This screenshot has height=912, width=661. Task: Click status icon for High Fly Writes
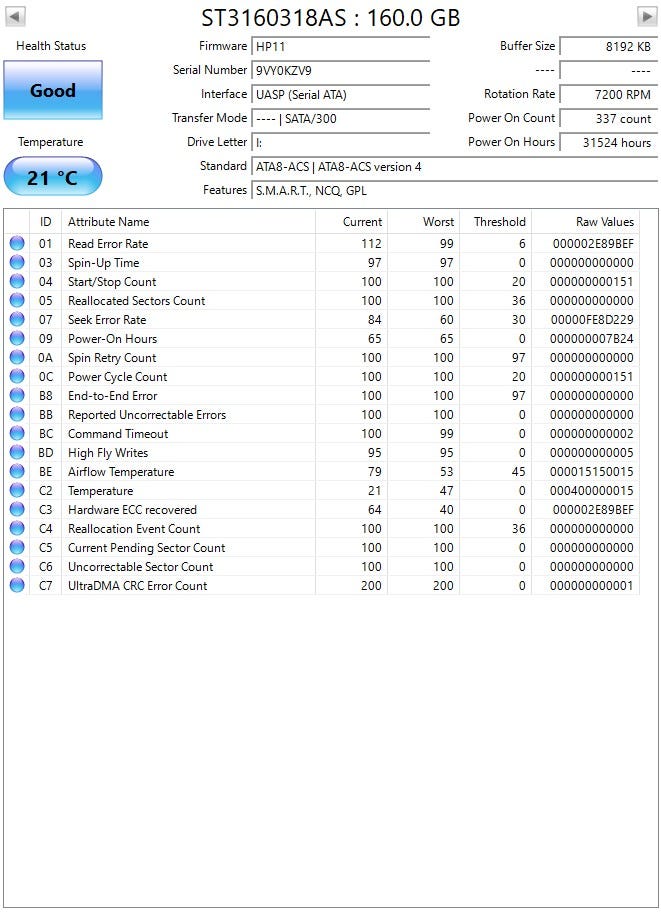(17, 453)
